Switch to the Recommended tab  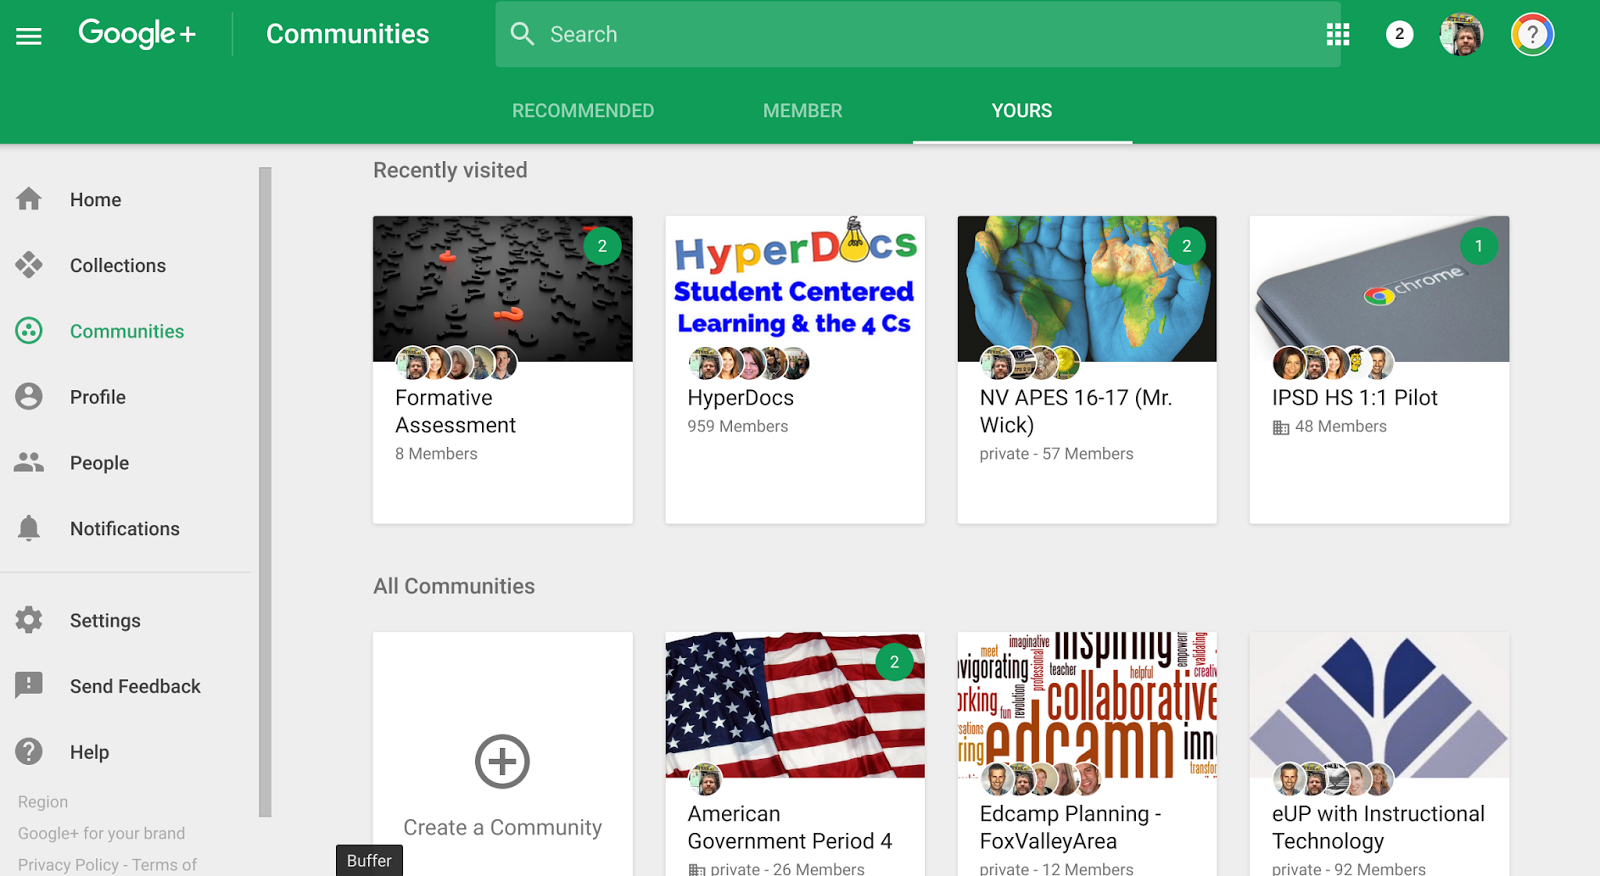(x=583, y=111)
